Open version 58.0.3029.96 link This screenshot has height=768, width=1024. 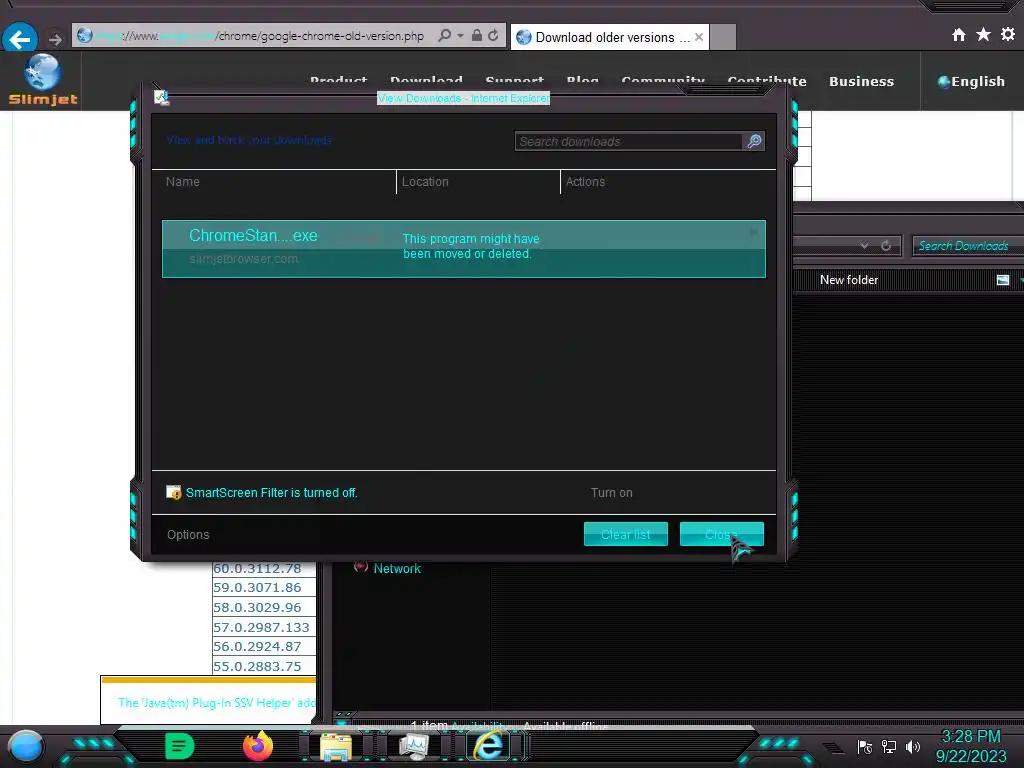pyautogui.click(x=257, y=607)
